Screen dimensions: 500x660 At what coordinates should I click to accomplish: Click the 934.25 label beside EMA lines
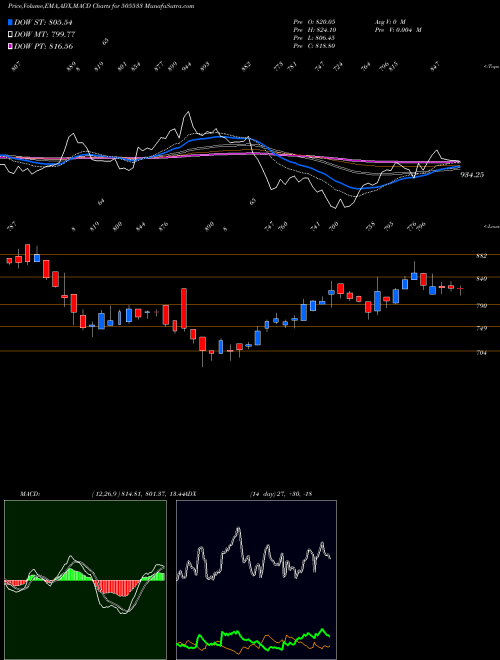pyautogui.click(x=472, y=175)
